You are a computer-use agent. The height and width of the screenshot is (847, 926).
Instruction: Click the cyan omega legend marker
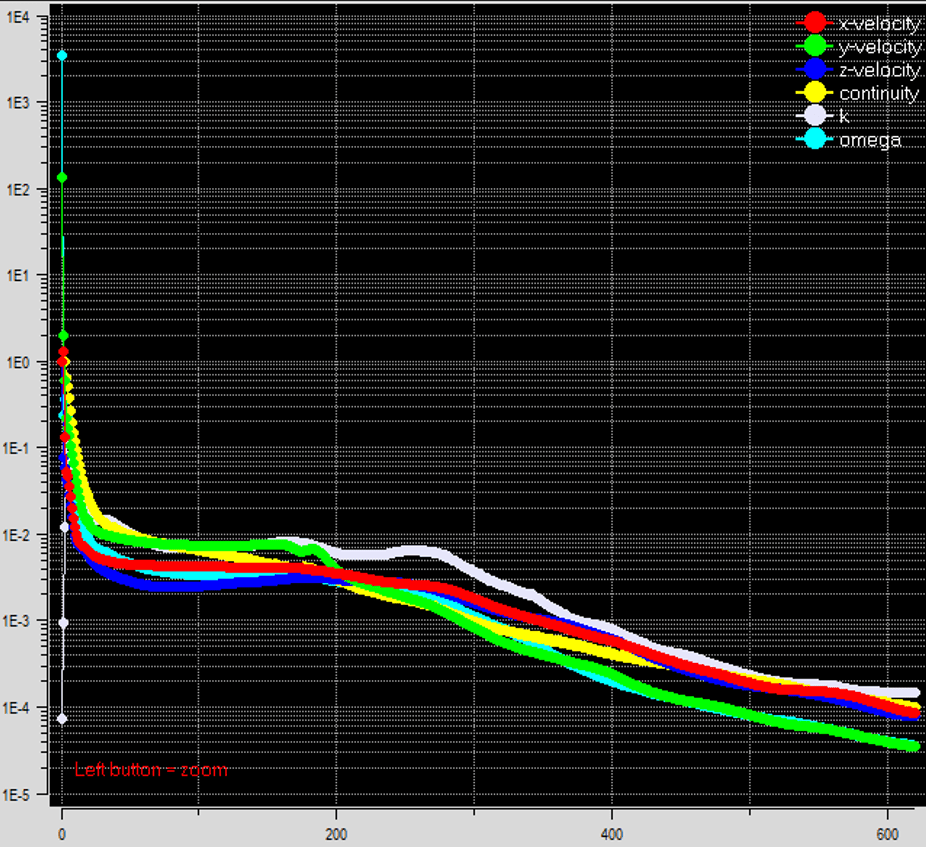pyautogui.click(x=816, y=139)
